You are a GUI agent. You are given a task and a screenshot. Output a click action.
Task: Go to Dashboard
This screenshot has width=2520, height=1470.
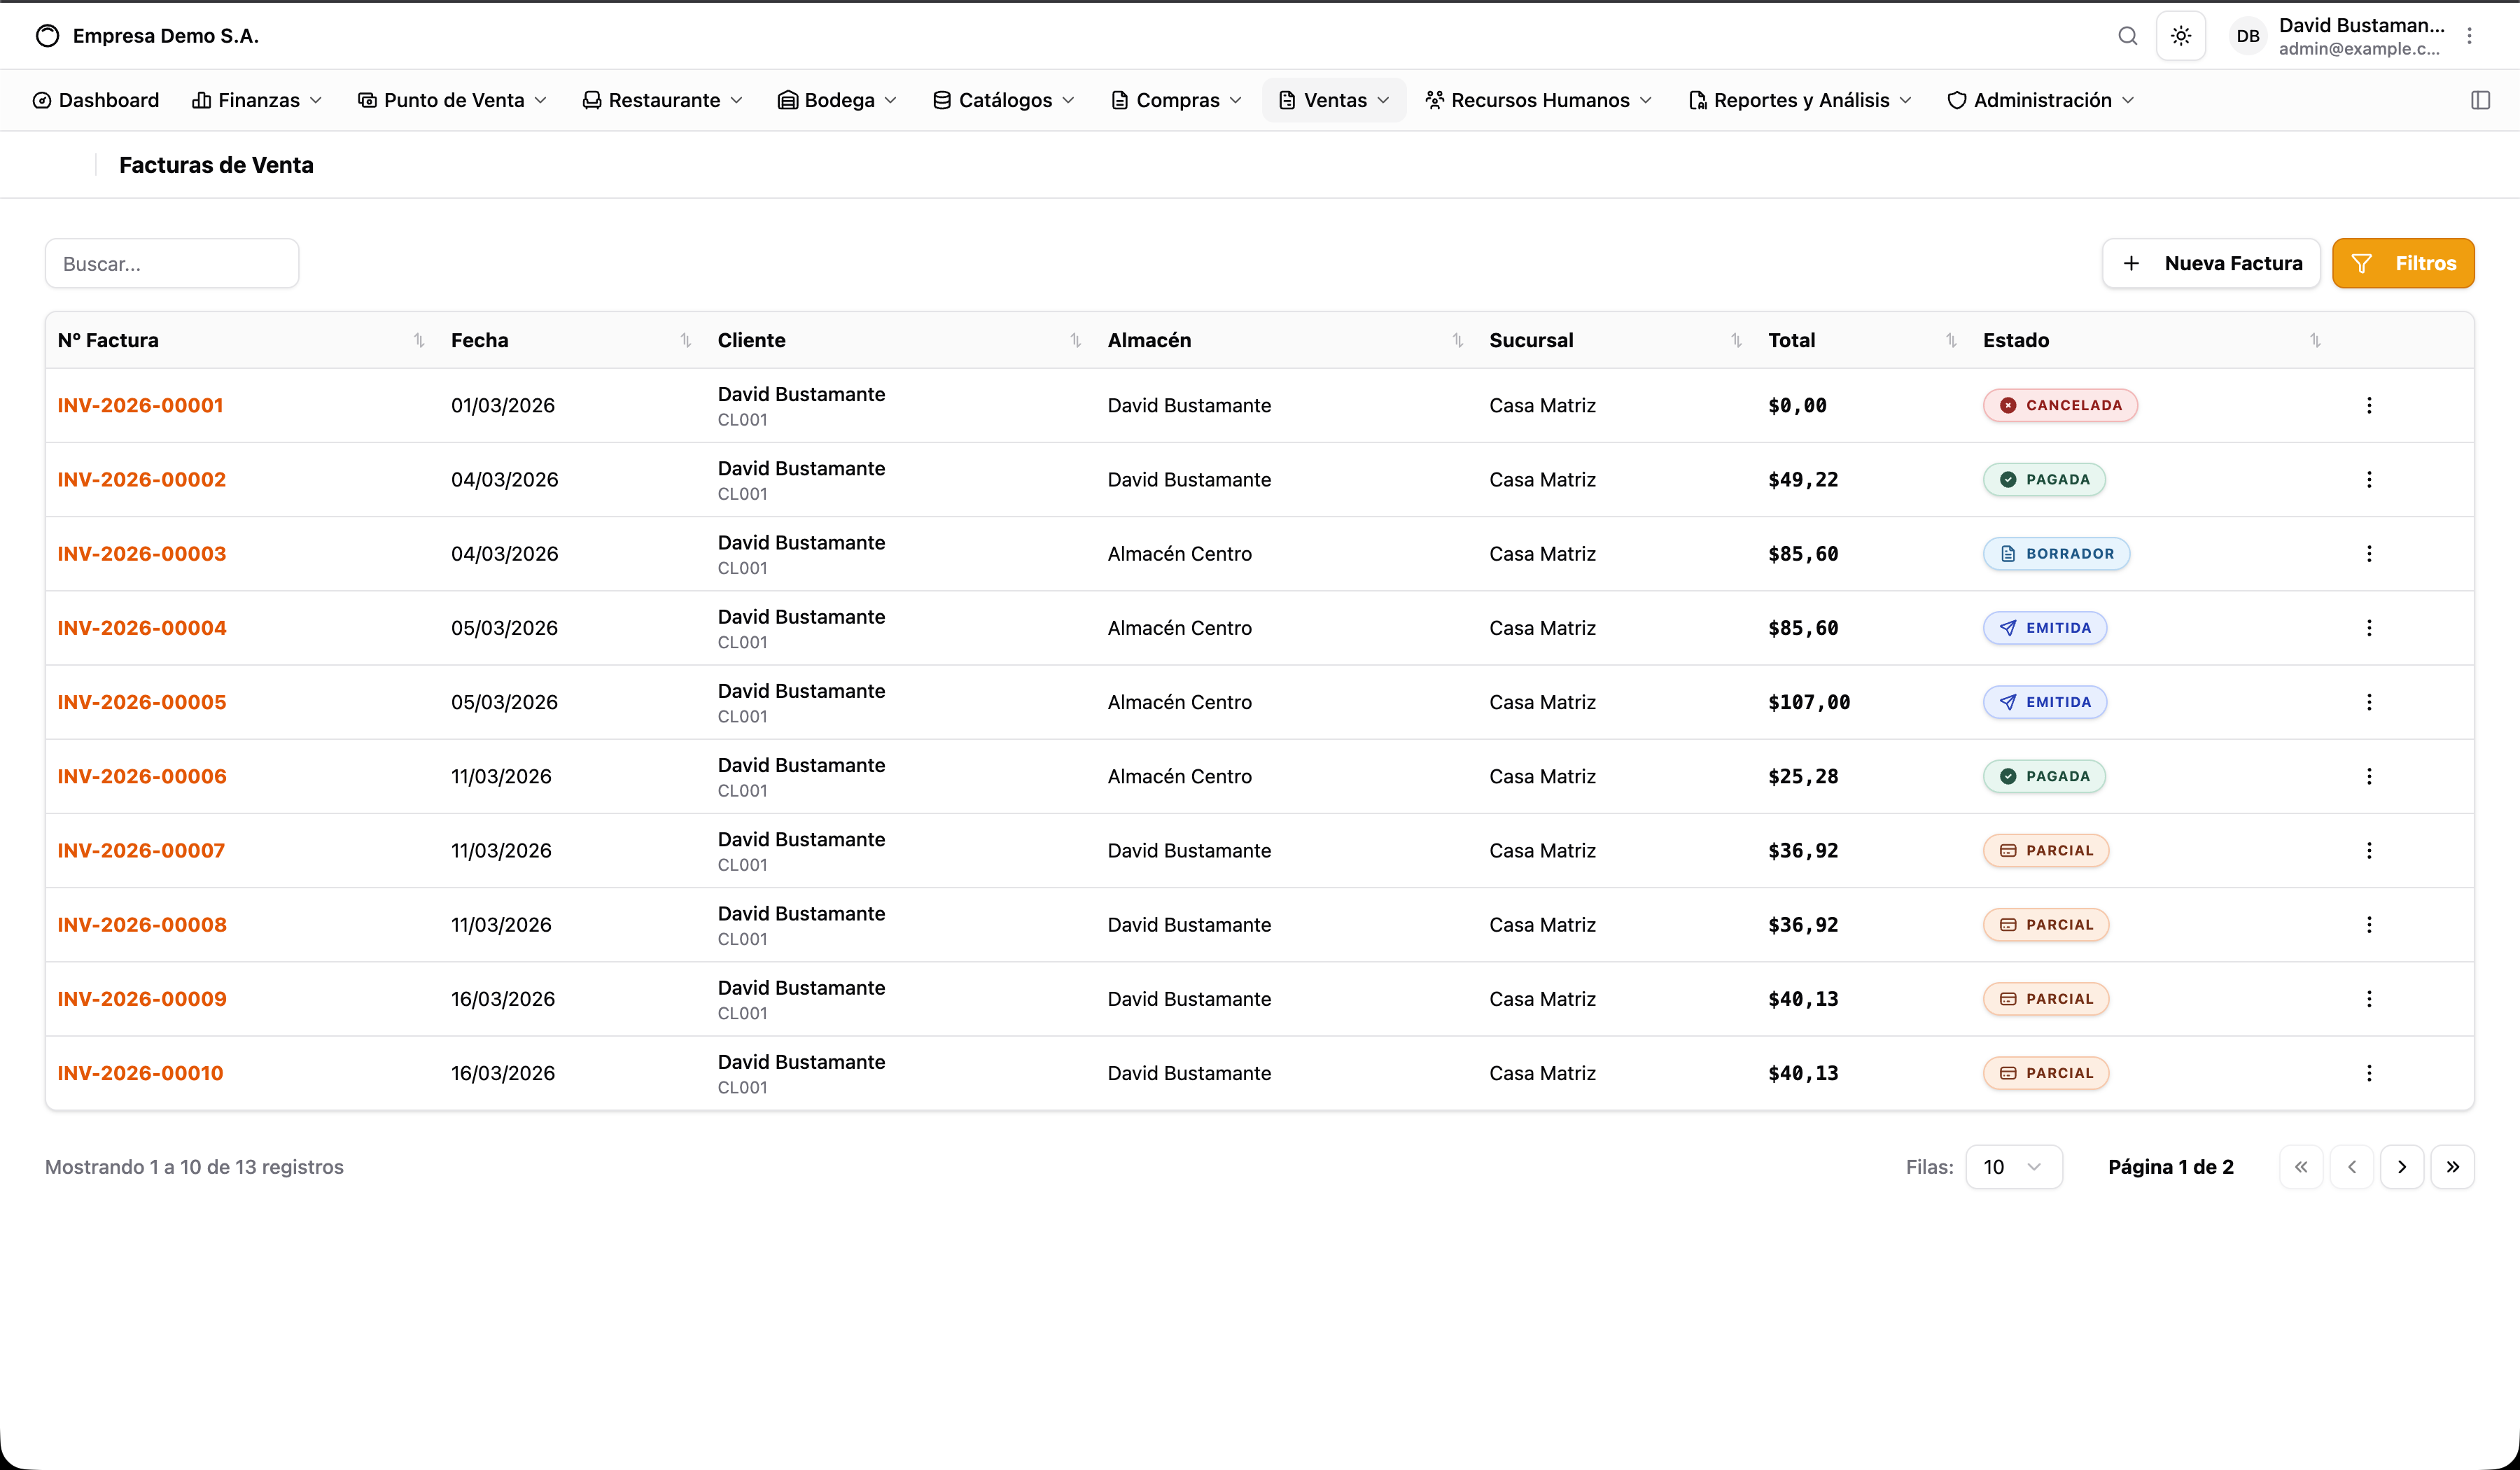click(x=96, y=100)
